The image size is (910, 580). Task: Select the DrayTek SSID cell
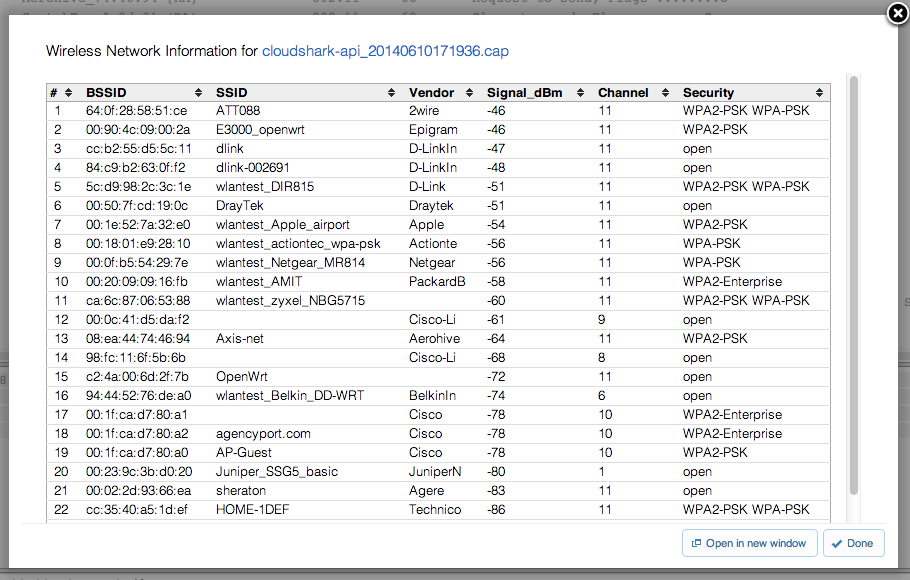pyautogui.click(x=240, y=206)
